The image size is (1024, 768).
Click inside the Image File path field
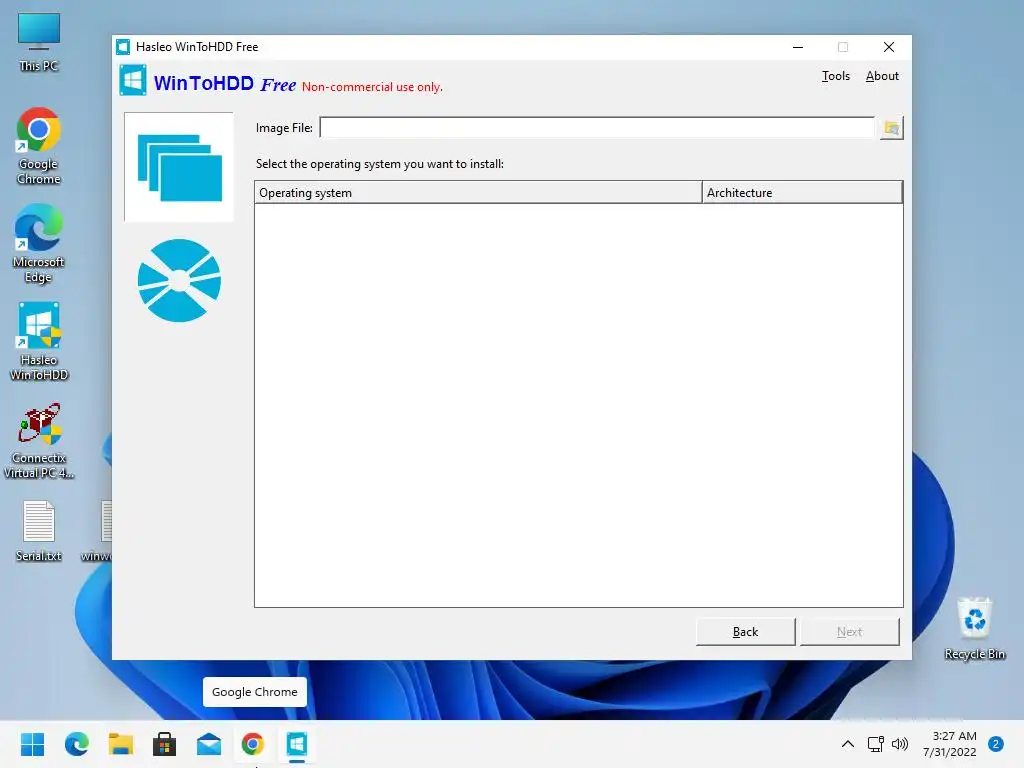[x=597, y=128]
